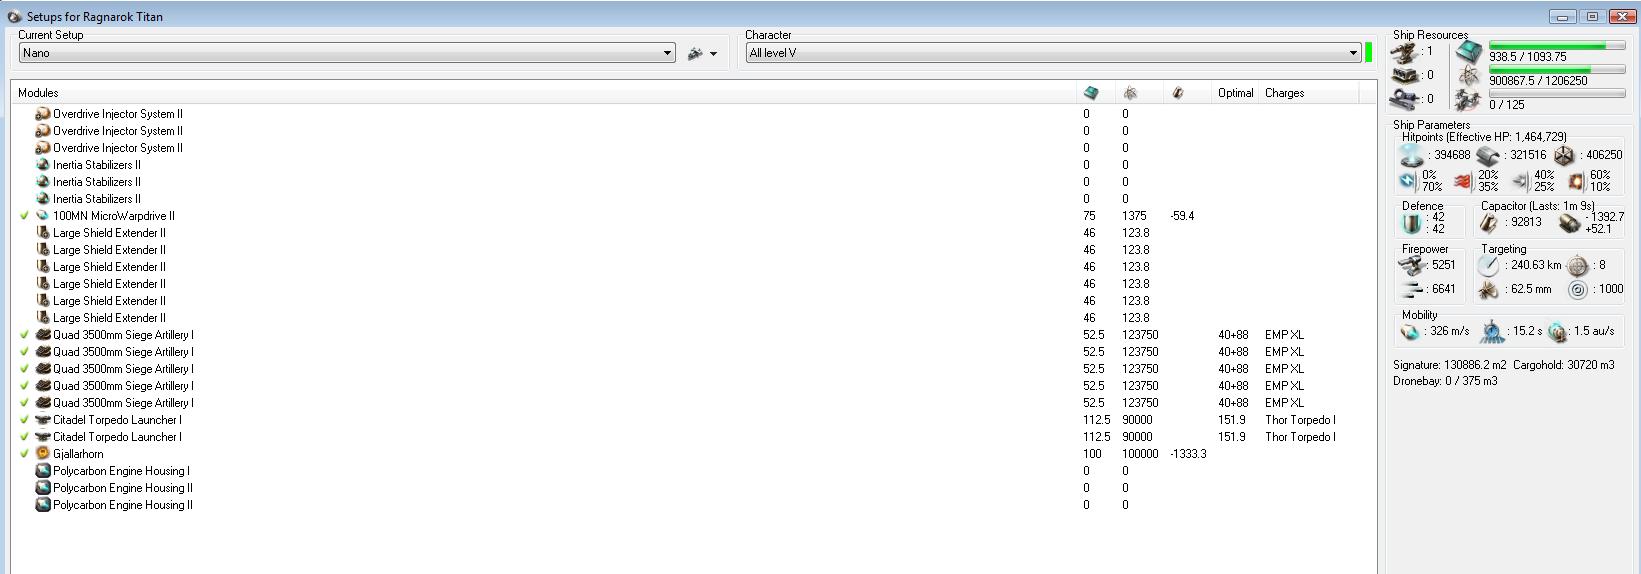Click the 100MN MicroWarpdrive II module icon

click(x=43, y=216)
